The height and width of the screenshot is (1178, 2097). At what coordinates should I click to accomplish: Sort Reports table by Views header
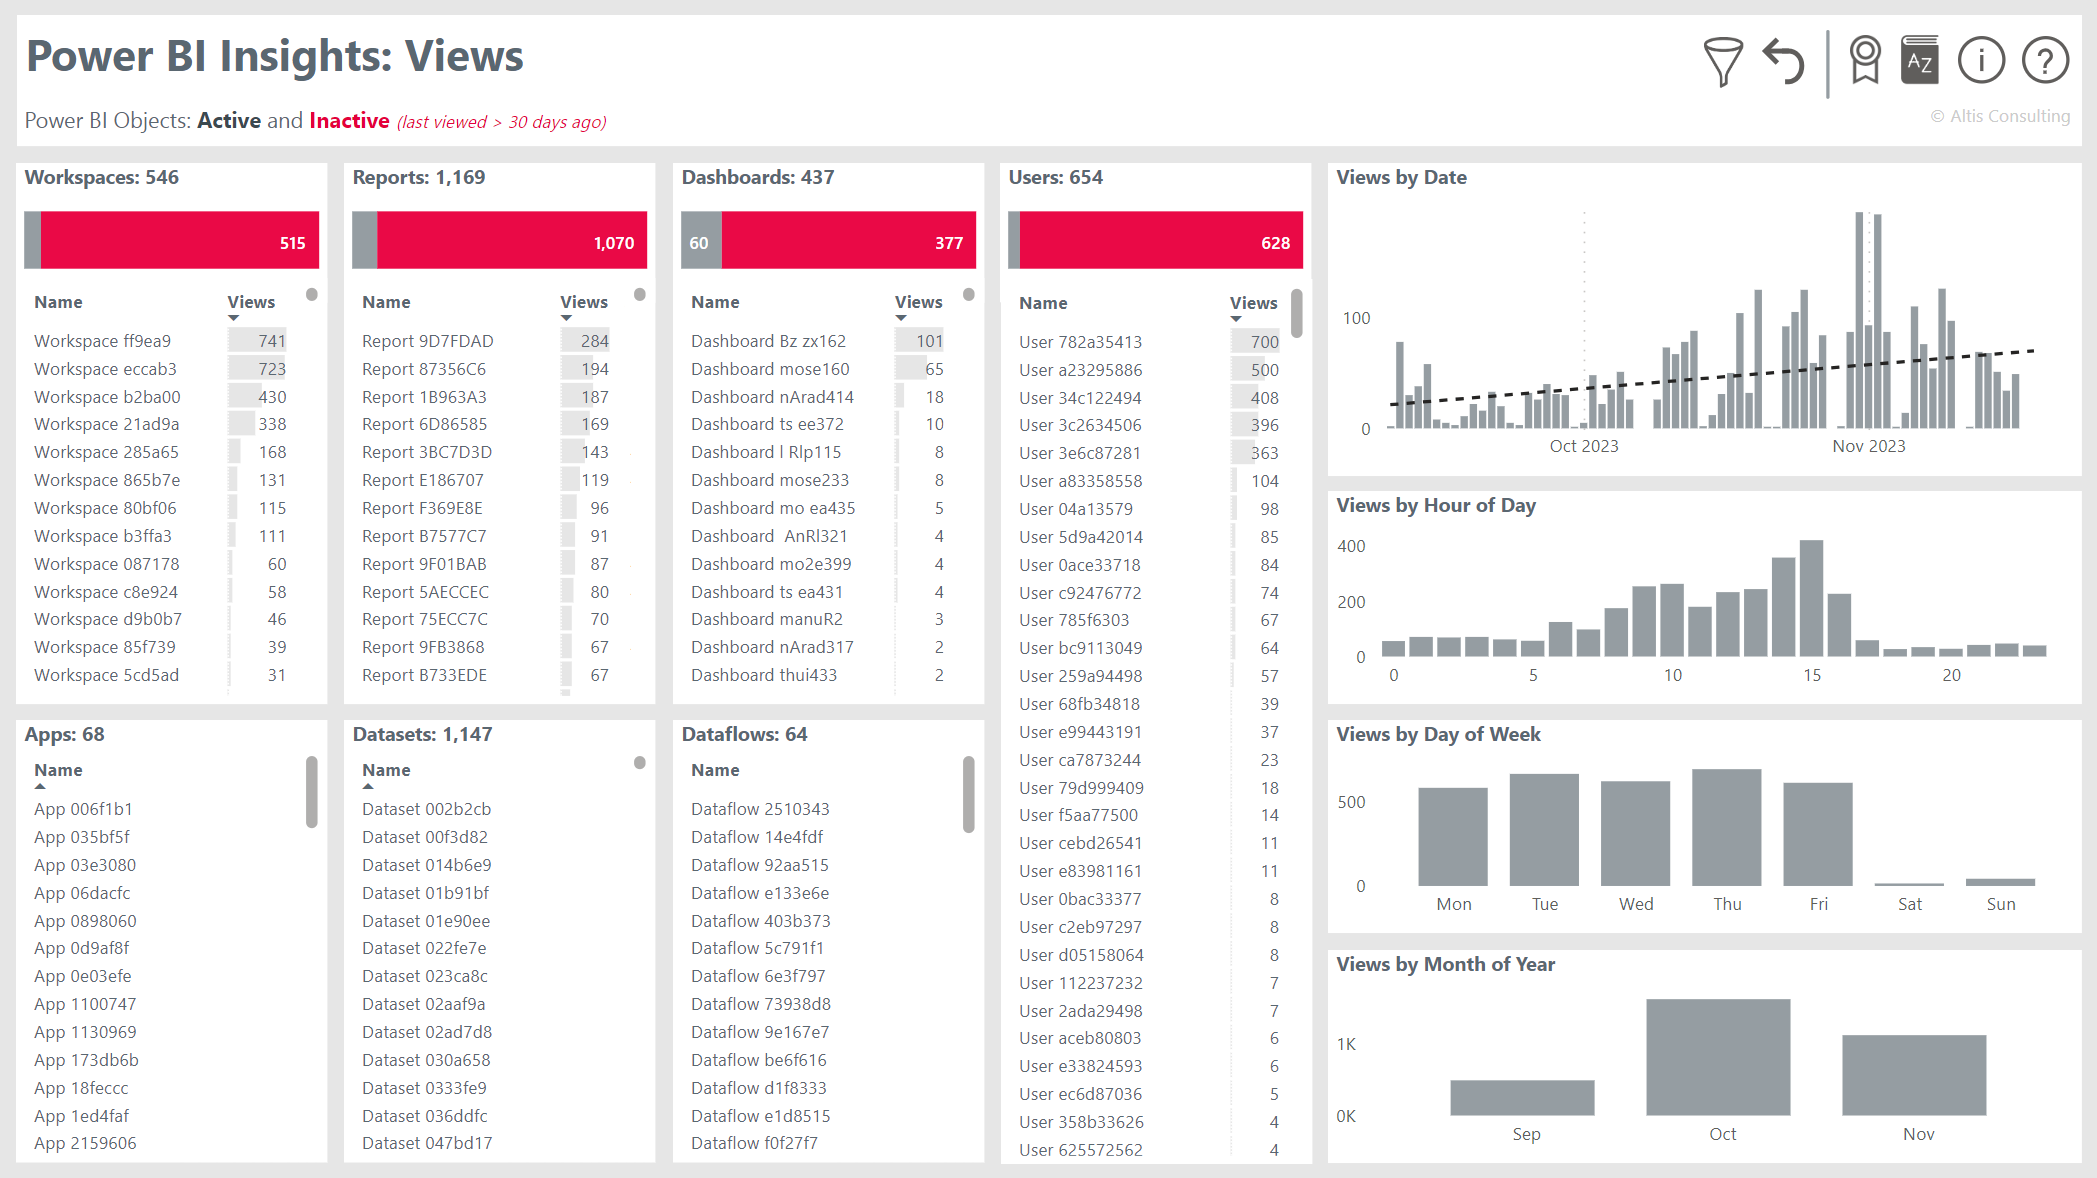583,302
